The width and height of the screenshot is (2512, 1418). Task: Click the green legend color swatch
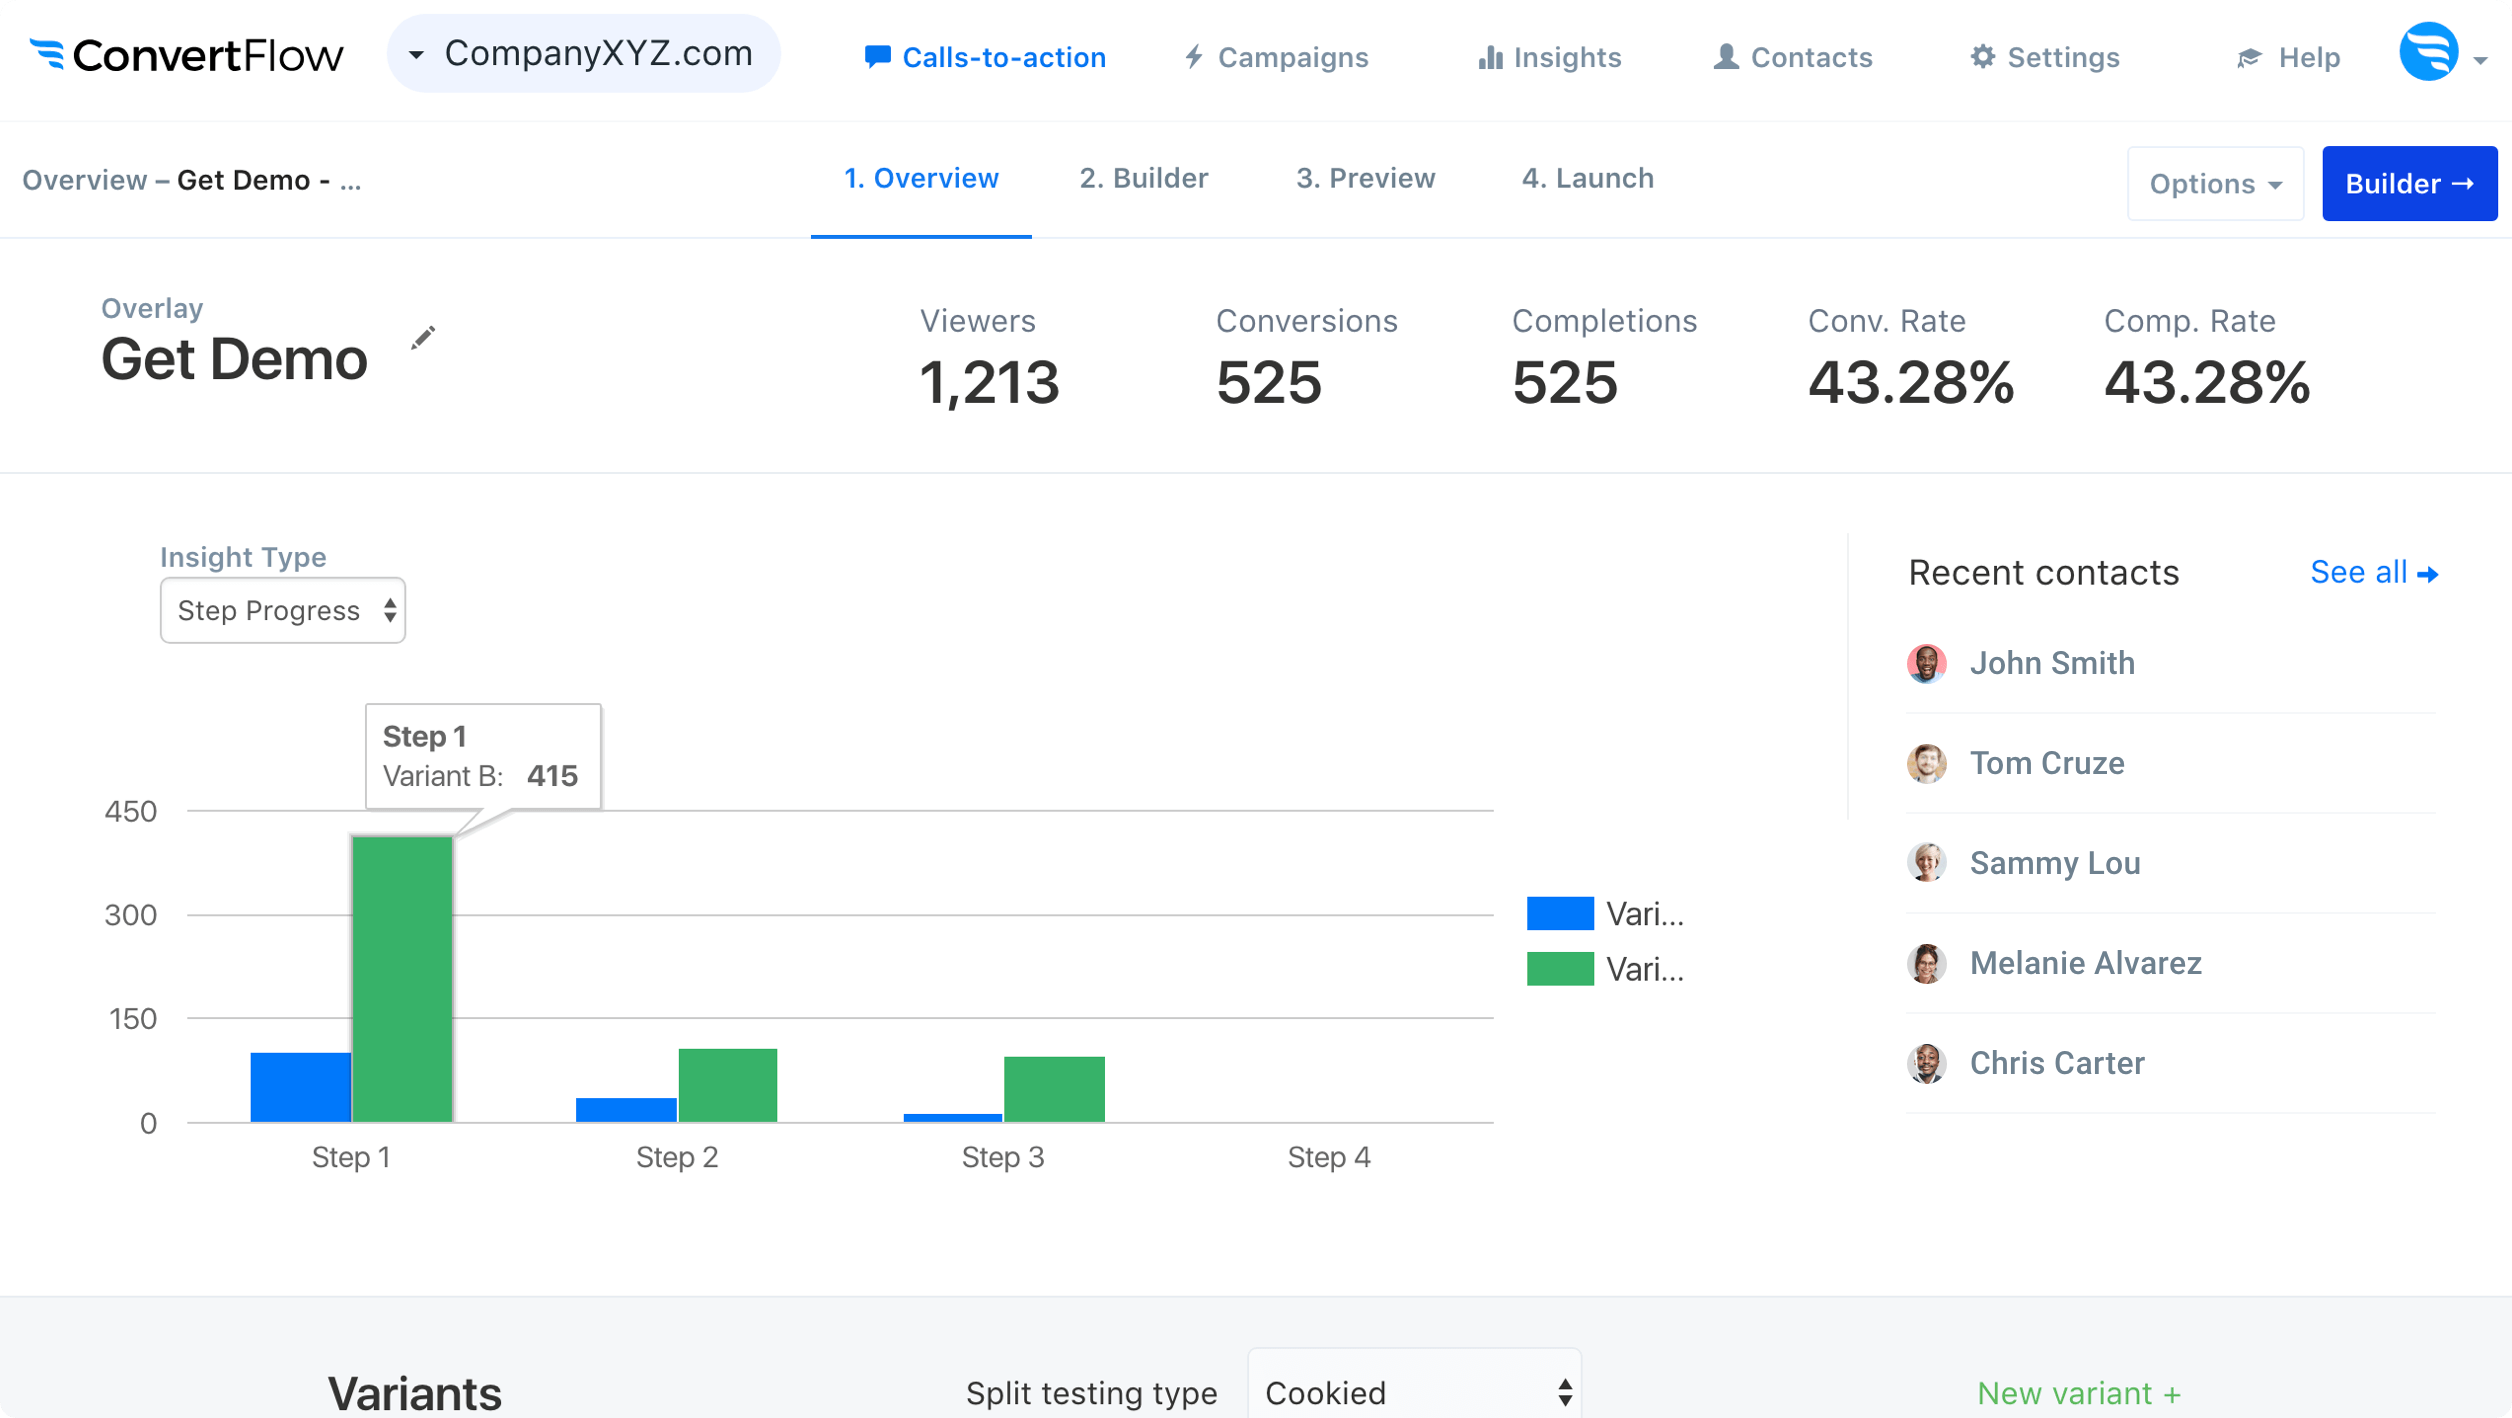coord(1560,969)
